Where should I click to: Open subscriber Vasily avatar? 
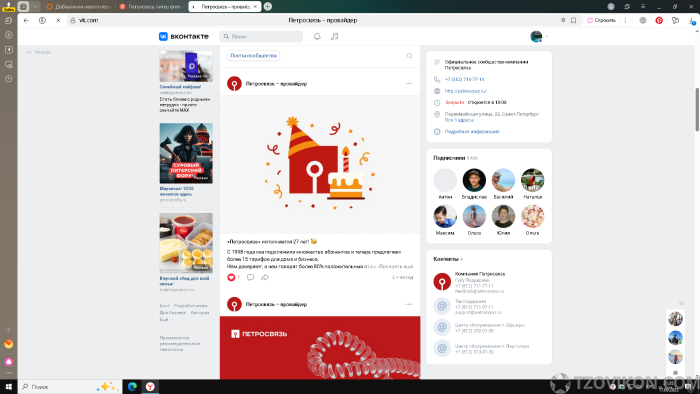[503, 180]
